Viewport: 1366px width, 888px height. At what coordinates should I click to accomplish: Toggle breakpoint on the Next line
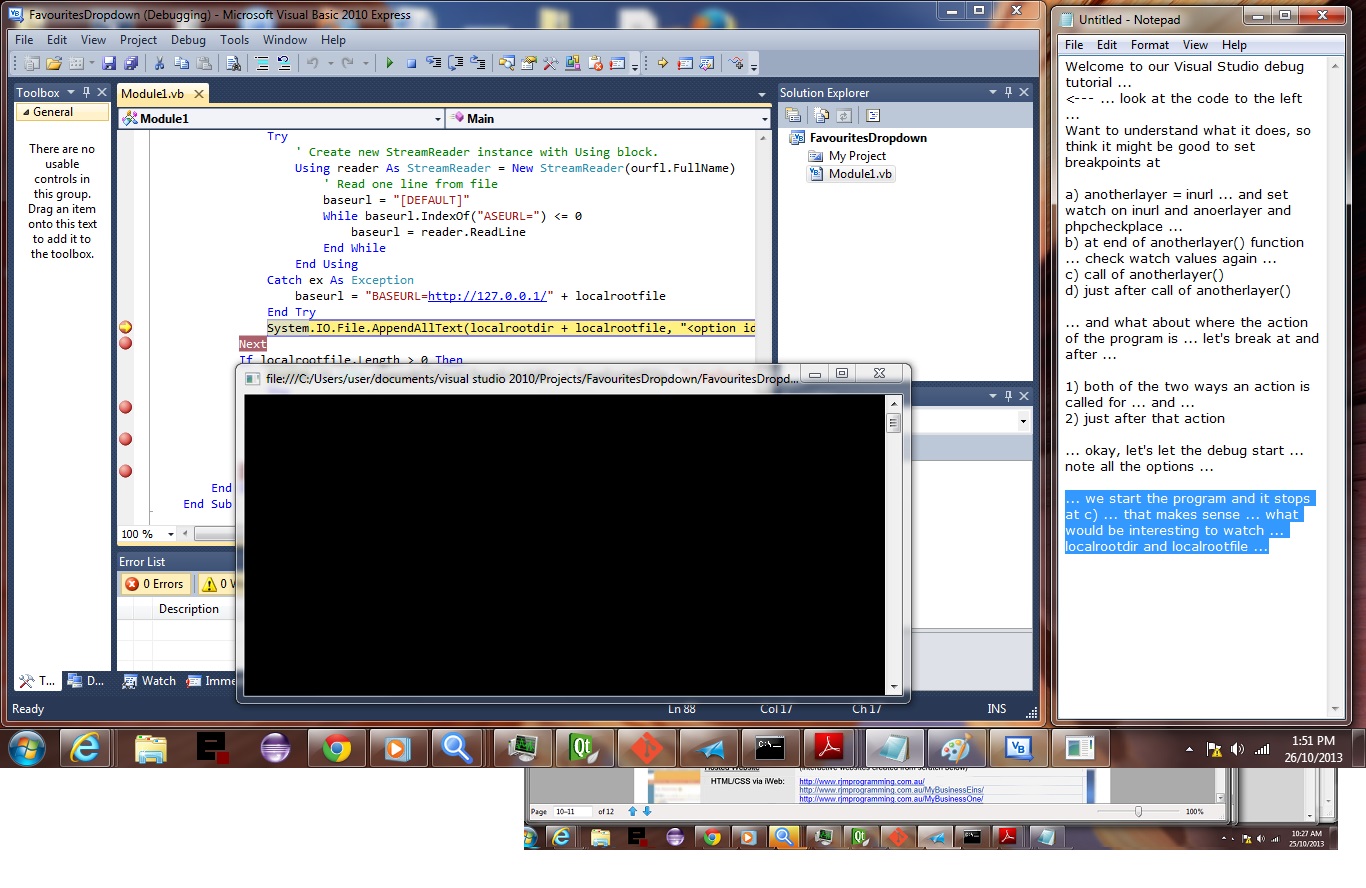pos(125,343)
